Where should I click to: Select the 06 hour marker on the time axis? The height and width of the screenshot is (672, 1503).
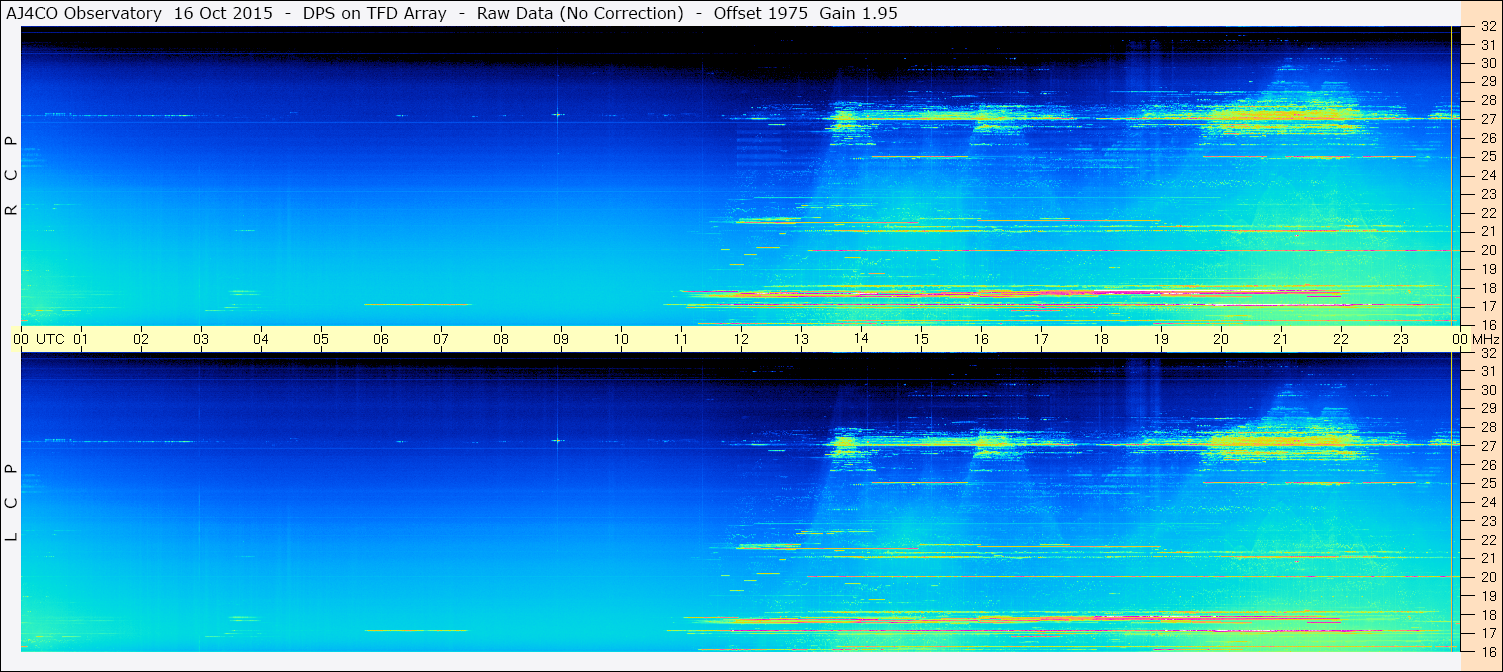[381, 339]
